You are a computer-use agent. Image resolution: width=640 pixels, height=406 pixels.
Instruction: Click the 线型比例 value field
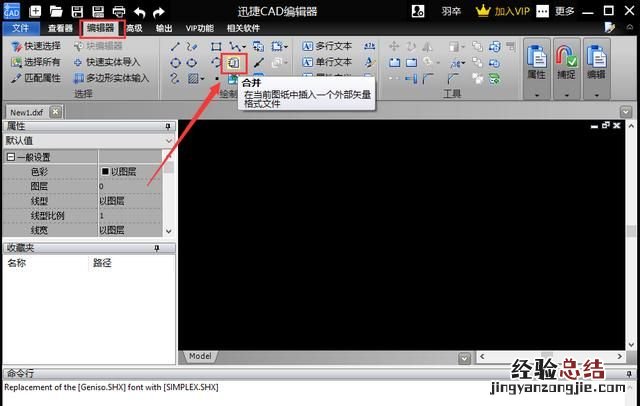[130, 215]
